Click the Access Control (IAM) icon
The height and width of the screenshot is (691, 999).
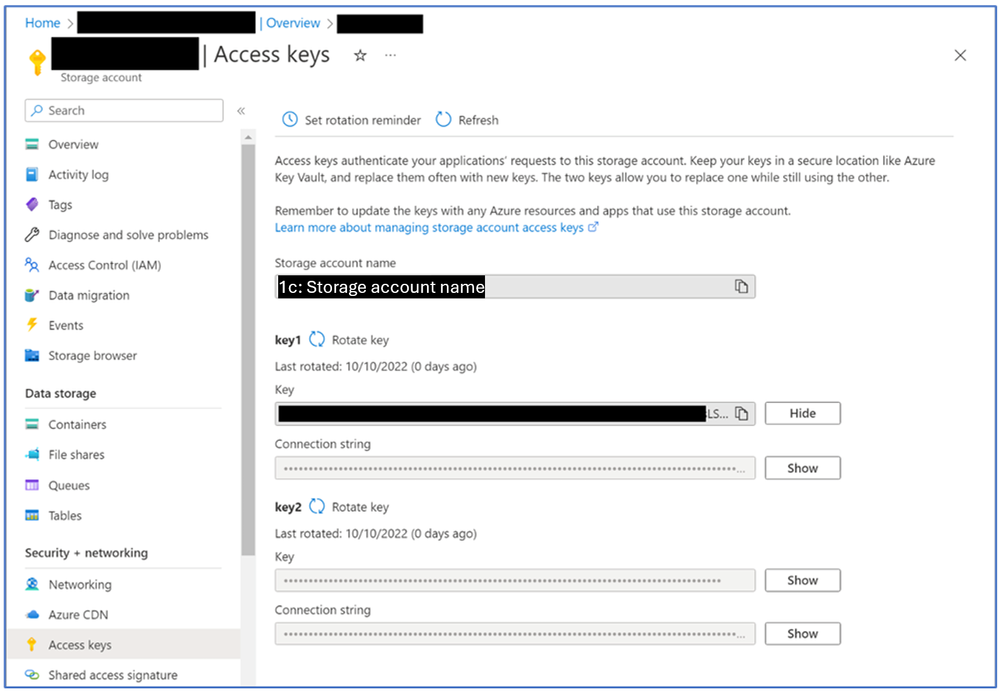click(32, 265)
